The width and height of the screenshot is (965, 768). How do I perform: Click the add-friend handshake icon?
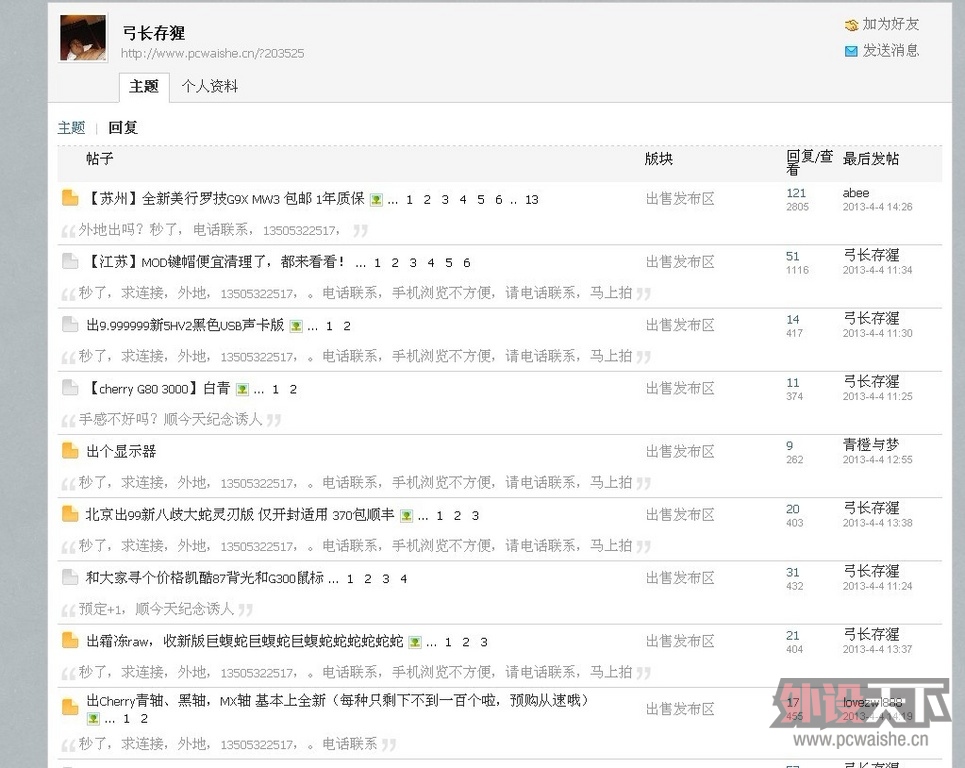tap(851, 25)
